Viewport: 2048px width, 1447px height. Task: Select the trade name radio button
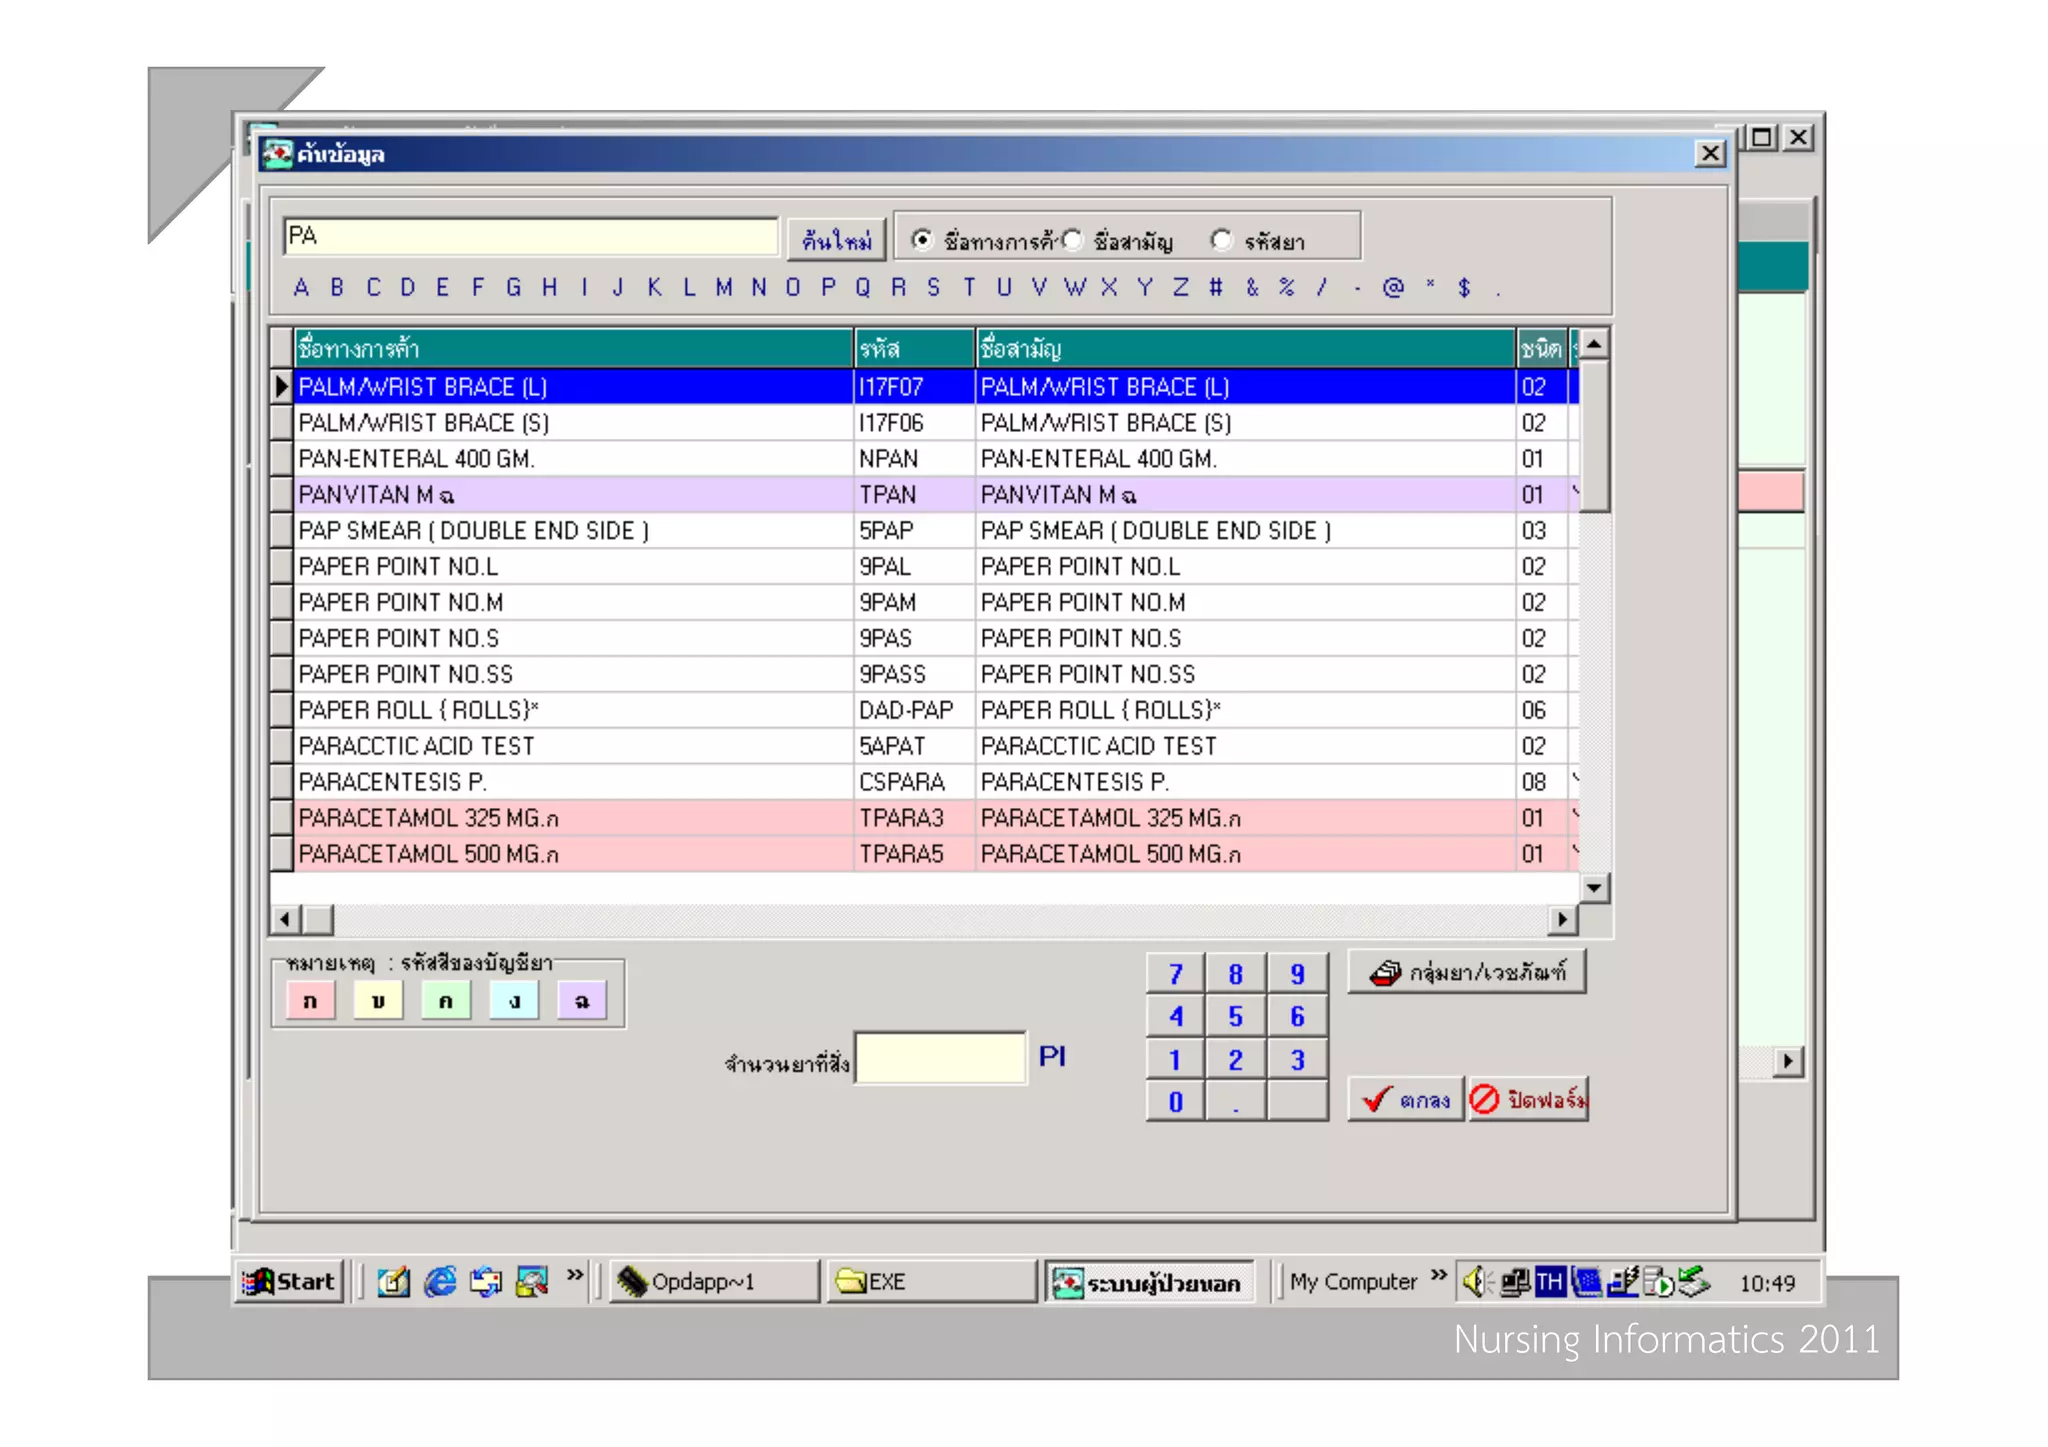tap(921, 240)
